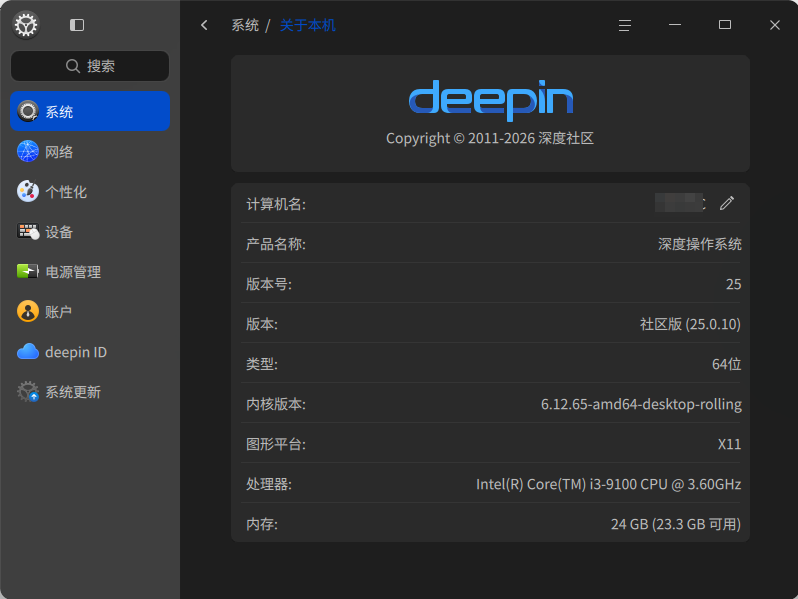Toggle the sidebar panel icon
The image size is (798, 599).
[77, 25]
